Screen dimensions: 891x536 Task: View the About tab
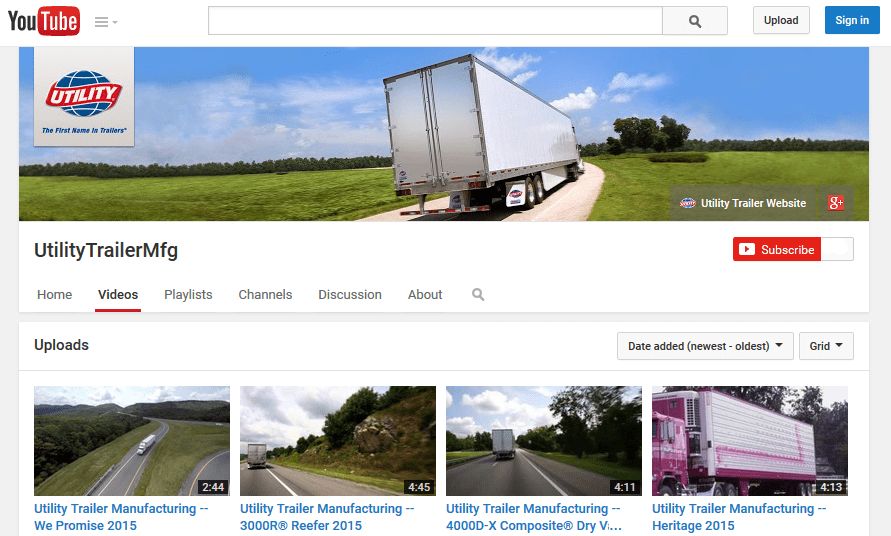[x=425, y=294]
